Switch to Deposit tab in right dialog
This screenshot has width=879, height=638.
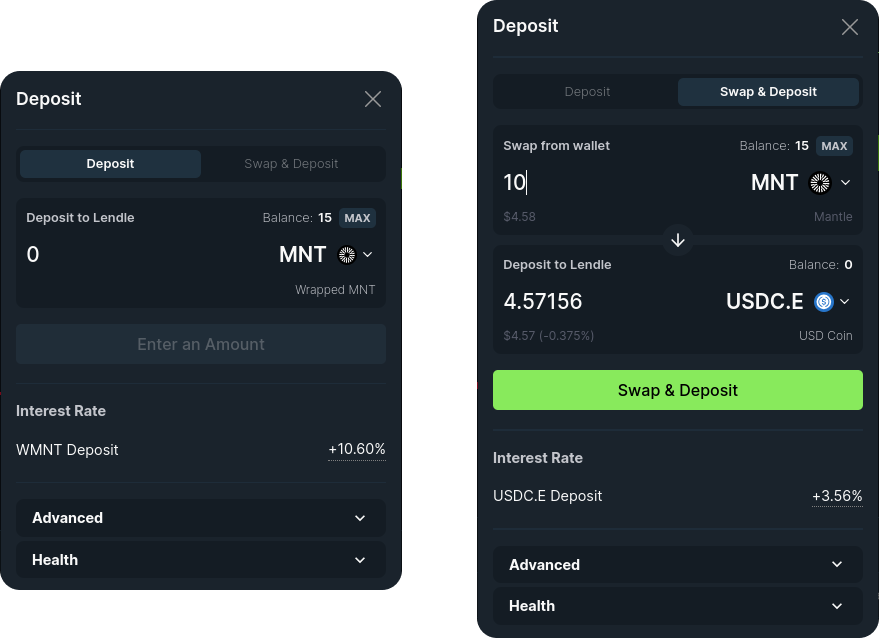point(587,92)
